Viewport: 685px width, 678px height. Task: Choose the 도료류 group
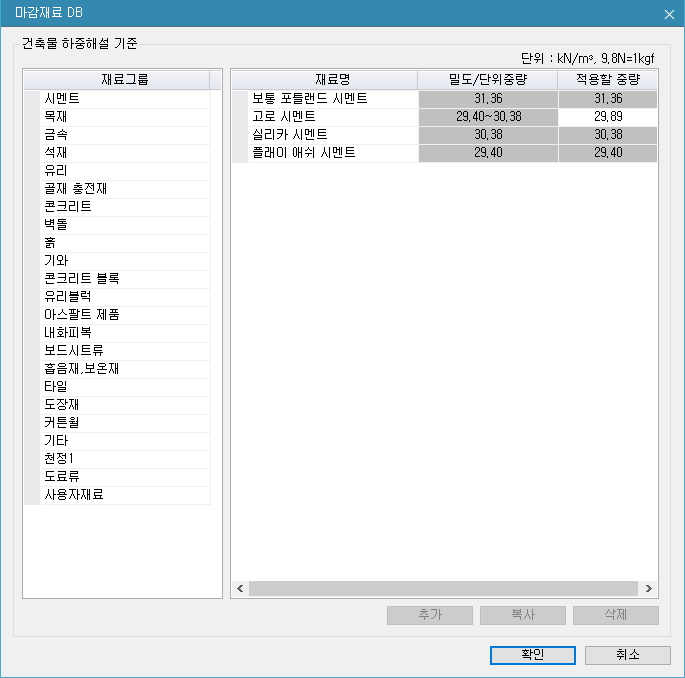125,477
